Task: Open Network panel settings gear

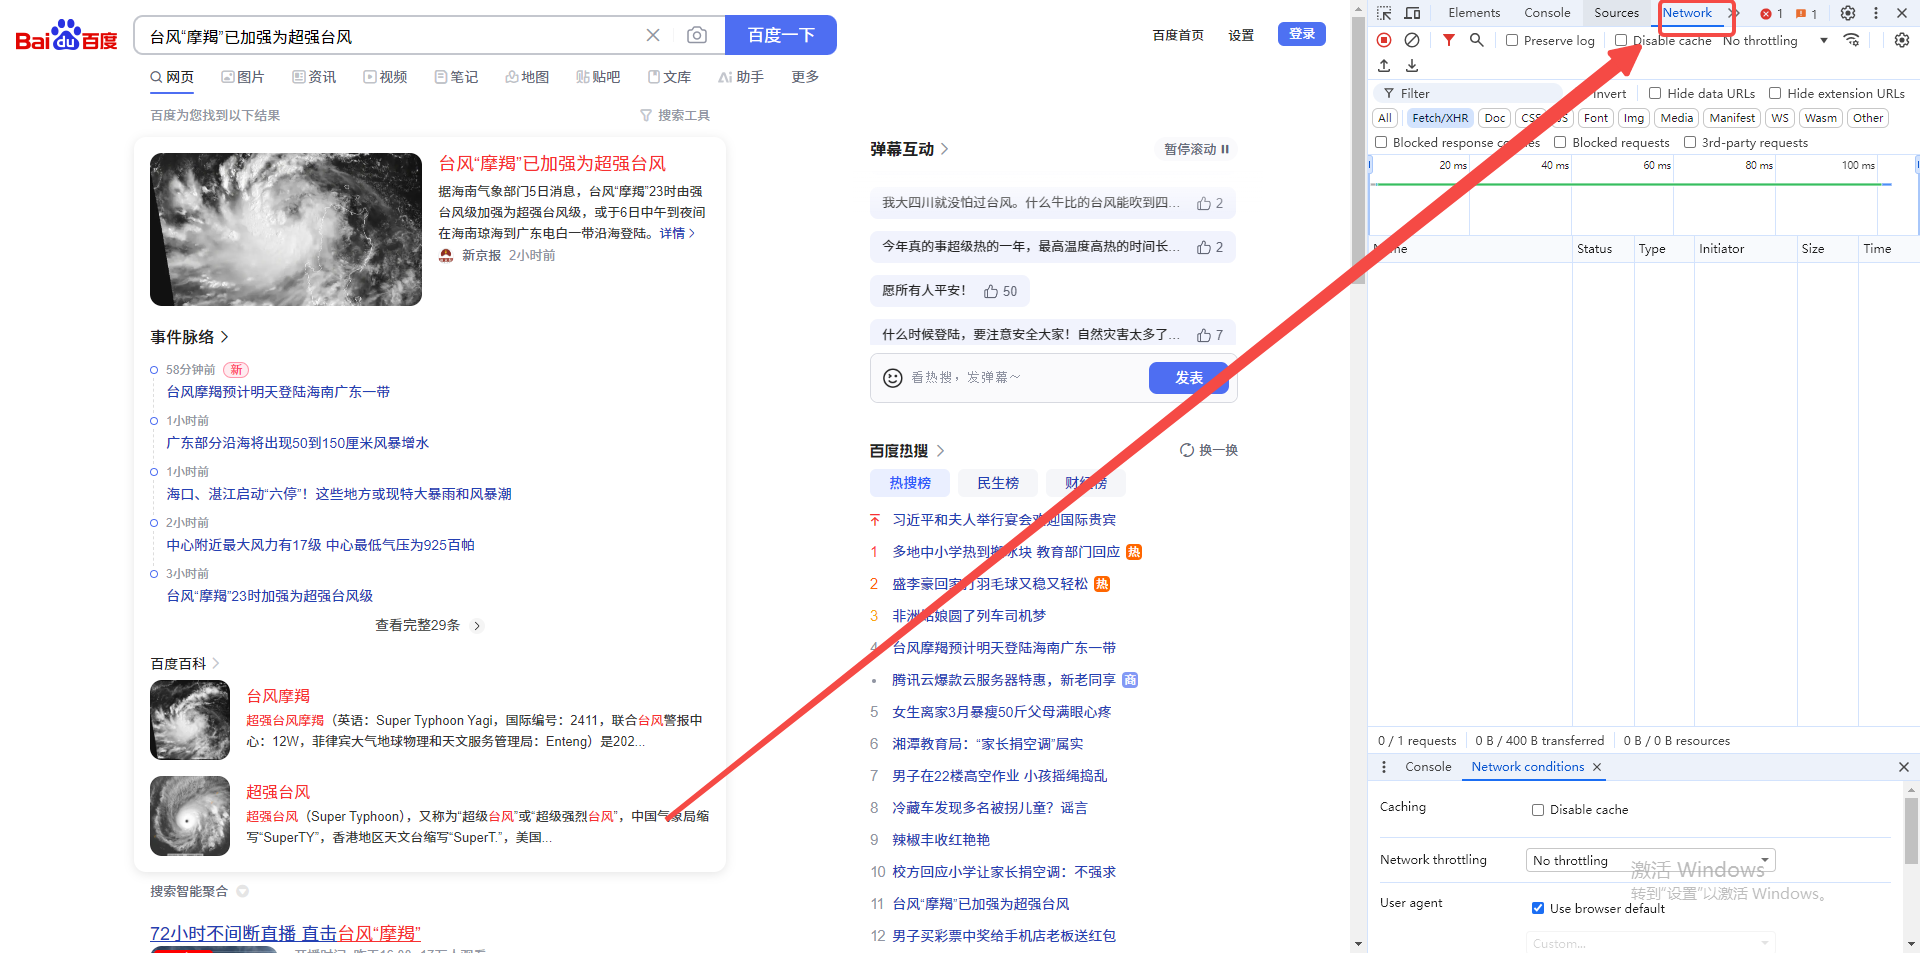Action: [x=1902, y=40]
